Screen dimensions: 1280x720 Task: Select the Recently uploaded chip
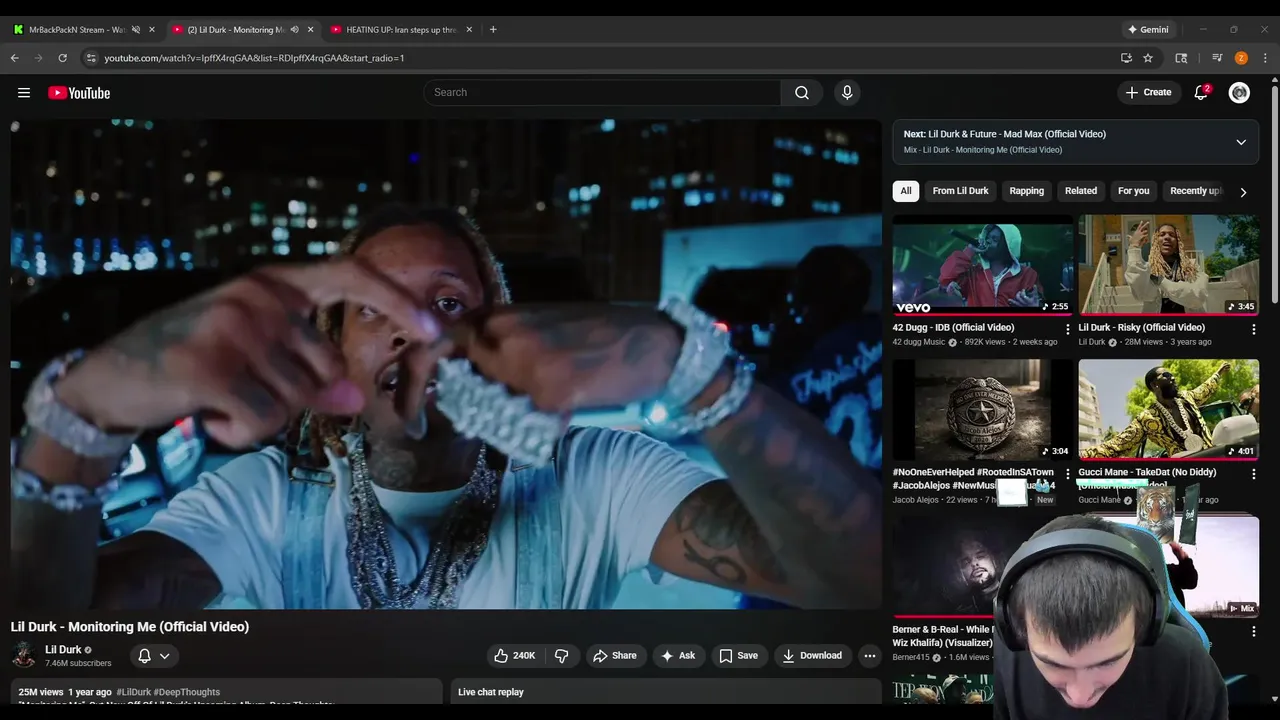1195,191
